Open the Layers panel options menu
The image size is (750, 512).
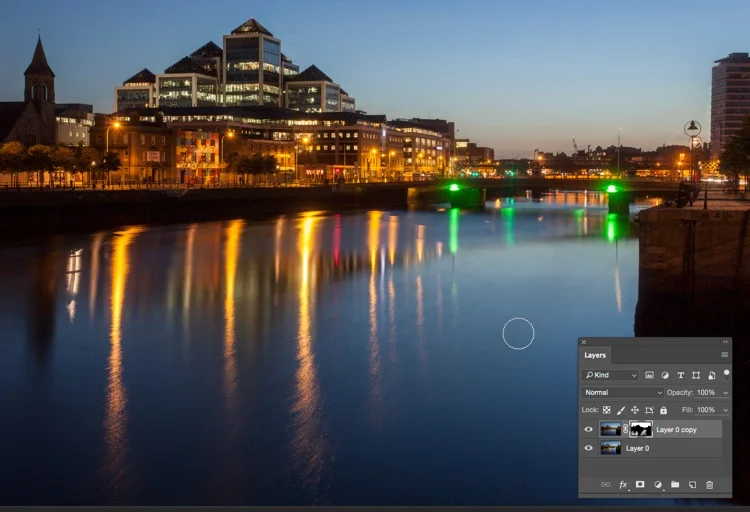coord(725,355)
